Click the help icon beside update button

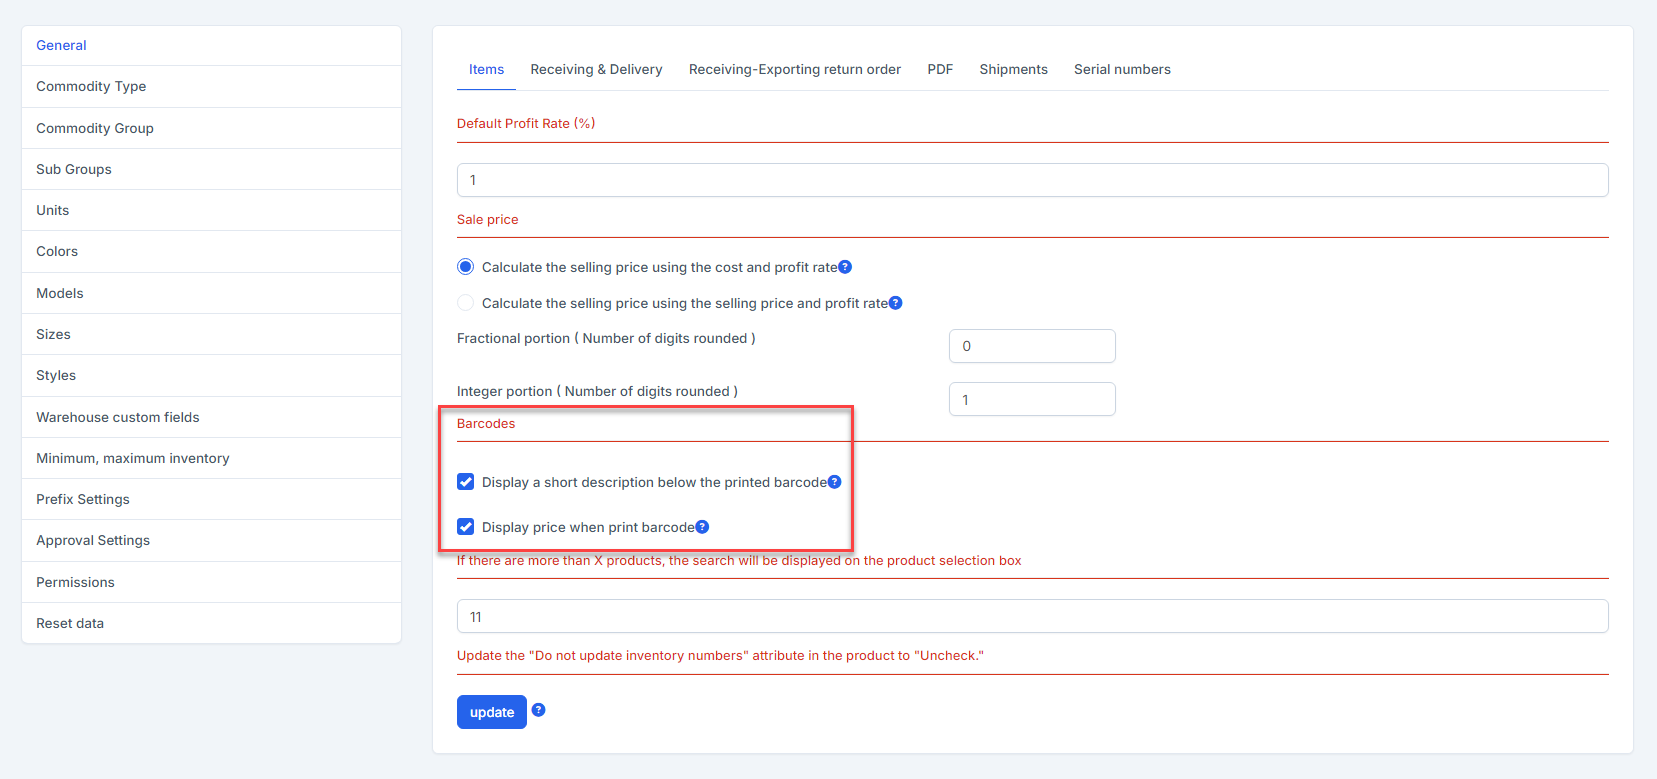point(538,710)
